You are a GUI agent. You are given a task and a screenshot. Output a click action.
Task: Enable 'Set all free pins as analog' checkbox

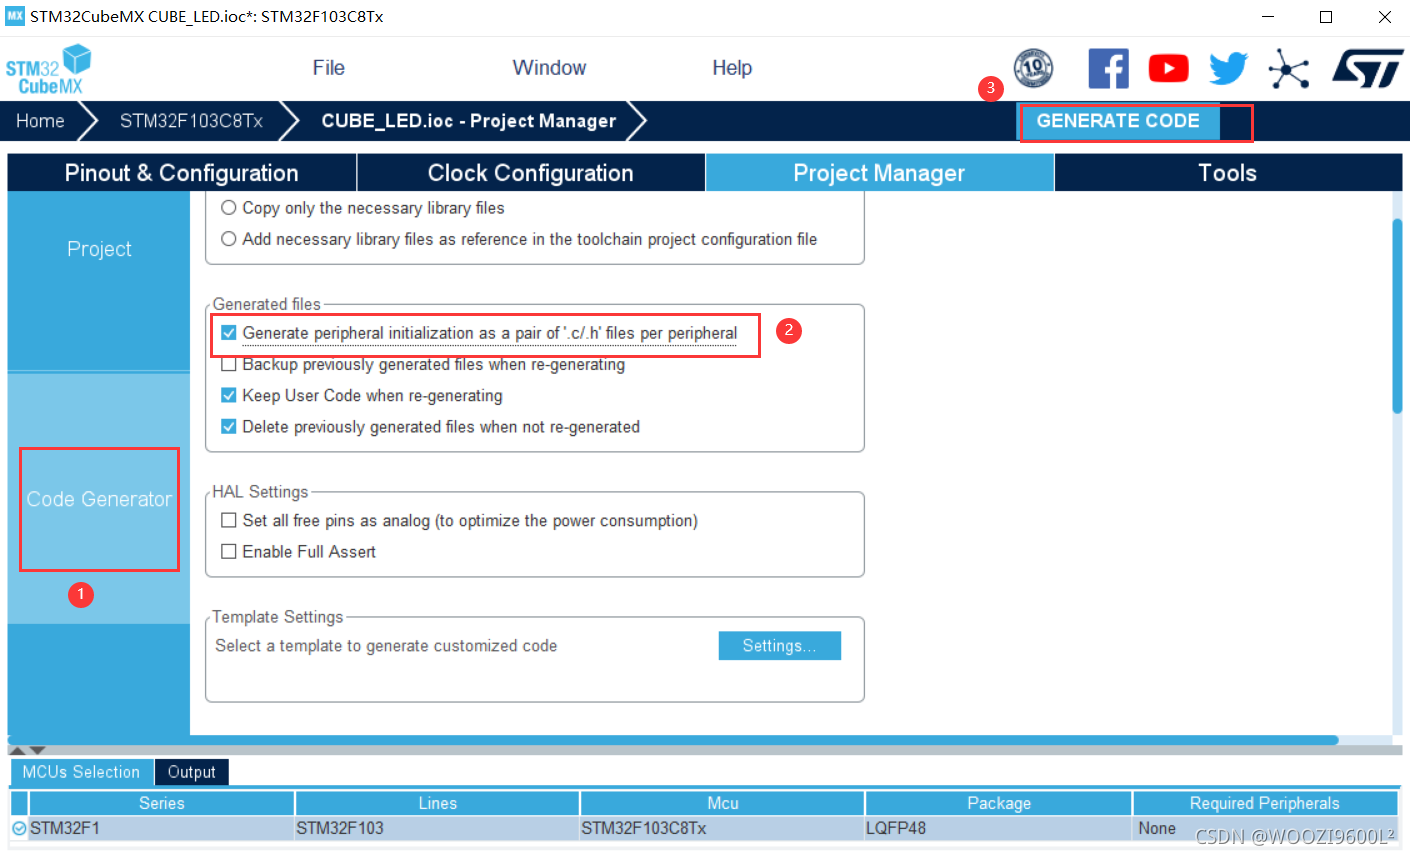tap(229, 520)
